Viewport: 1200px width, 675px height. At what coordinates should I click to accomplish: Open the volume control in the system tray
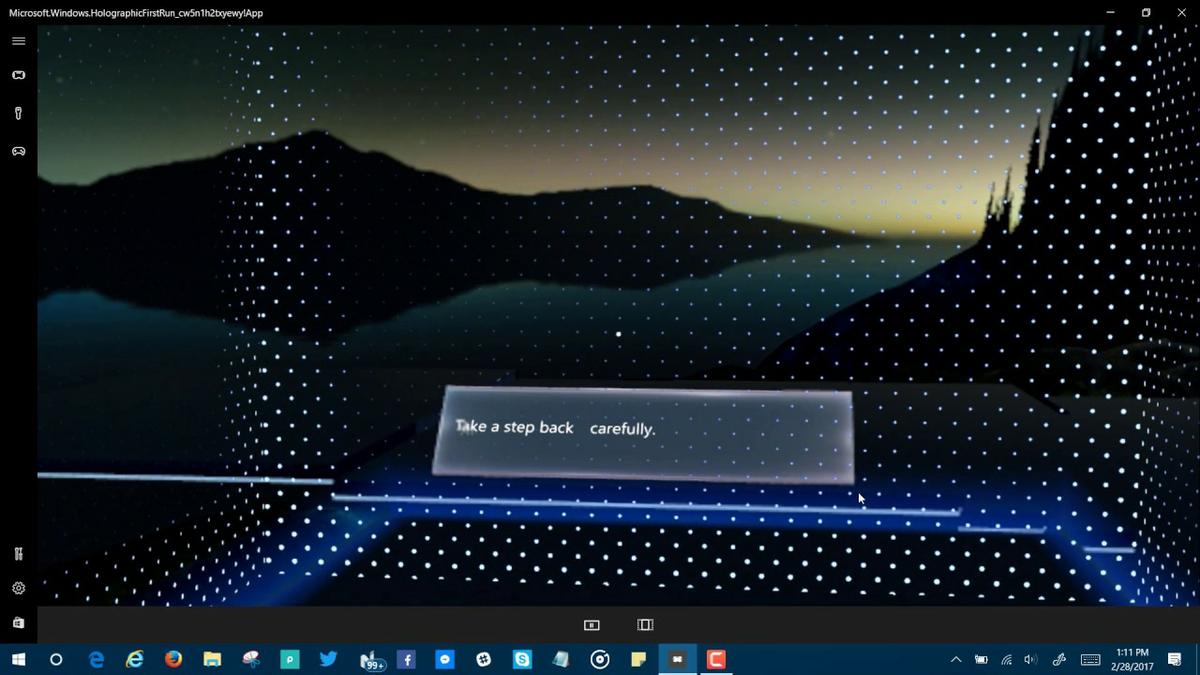[x=1031, y=659]
